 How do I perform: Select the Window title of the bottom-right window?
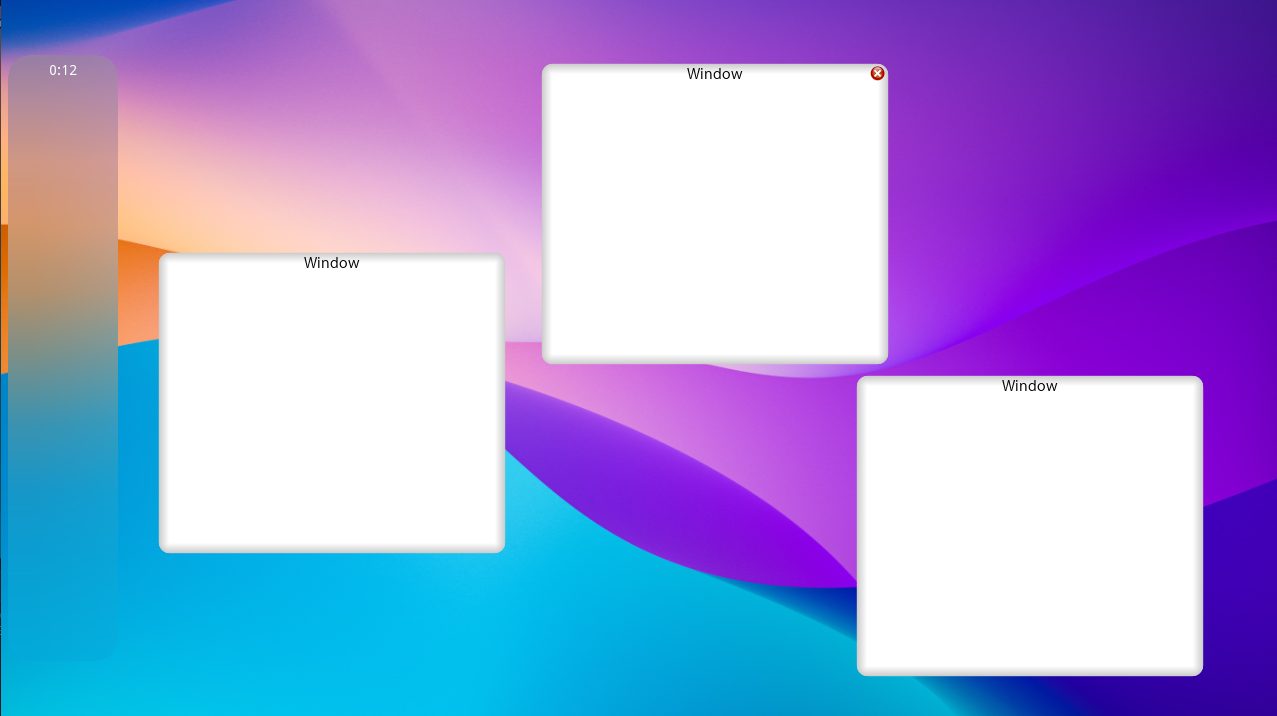point(1029,385)
